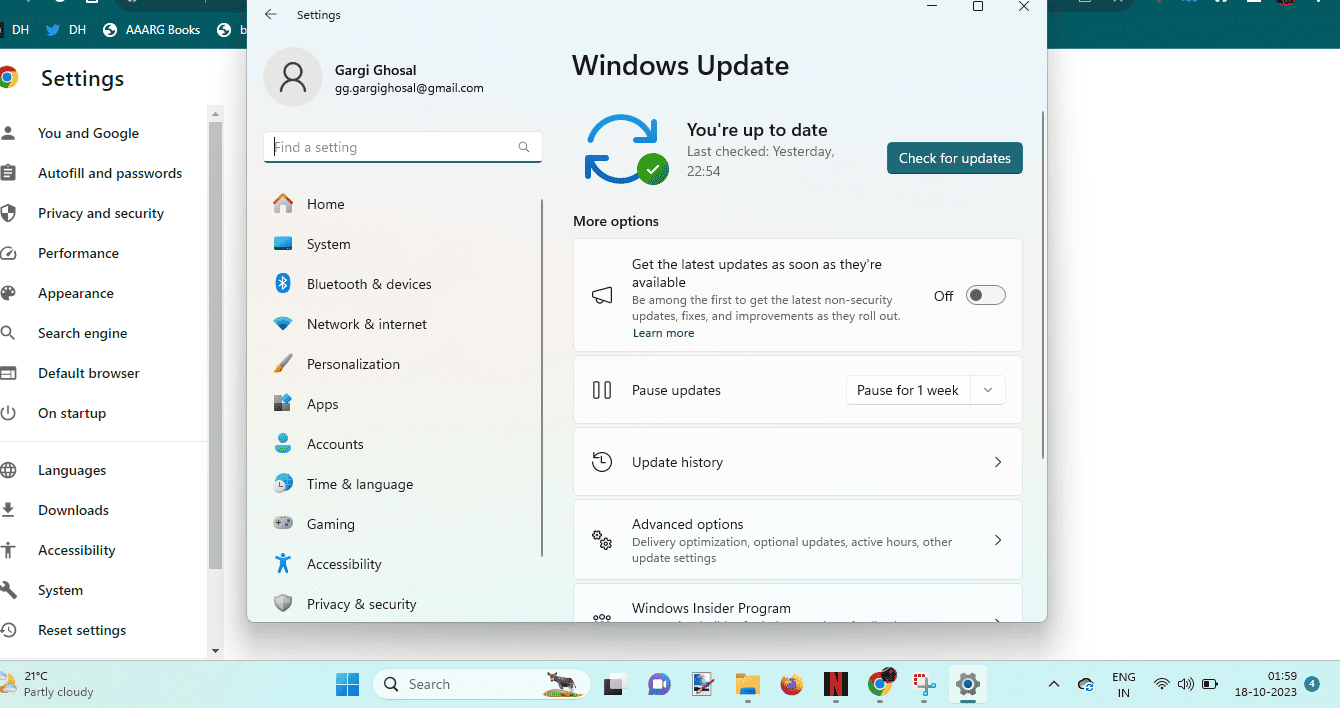Open the clock showing 01:59 18-10-2023
The image size is (1340, 708).
(x=1268, y=684)
